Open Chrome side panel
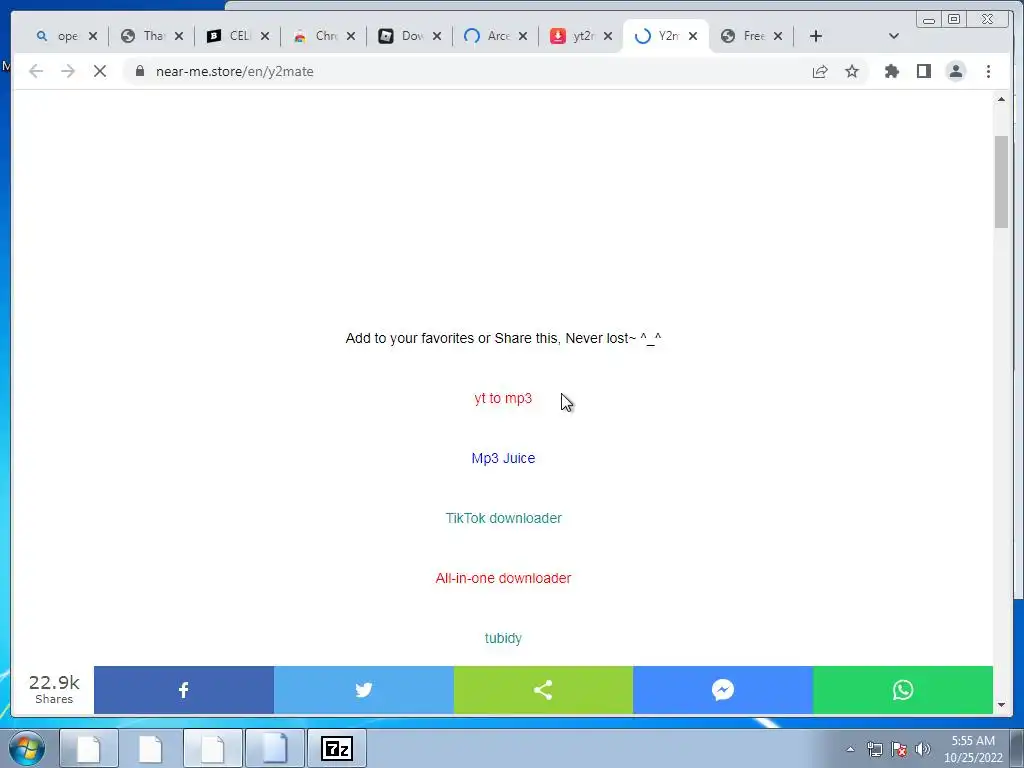Viewport: 1024px width, 768px height. tap(923, 71)
